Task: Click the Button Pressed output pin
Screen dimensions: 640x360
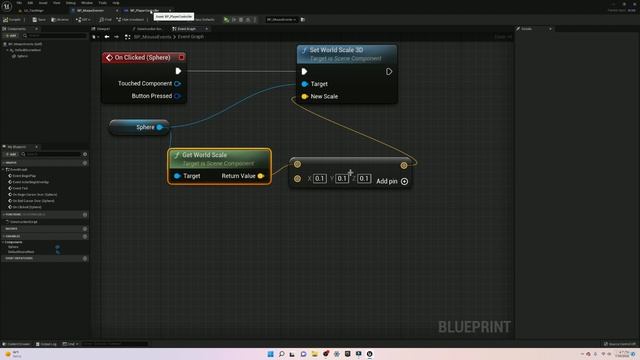Action: click(x=177, y=96)
